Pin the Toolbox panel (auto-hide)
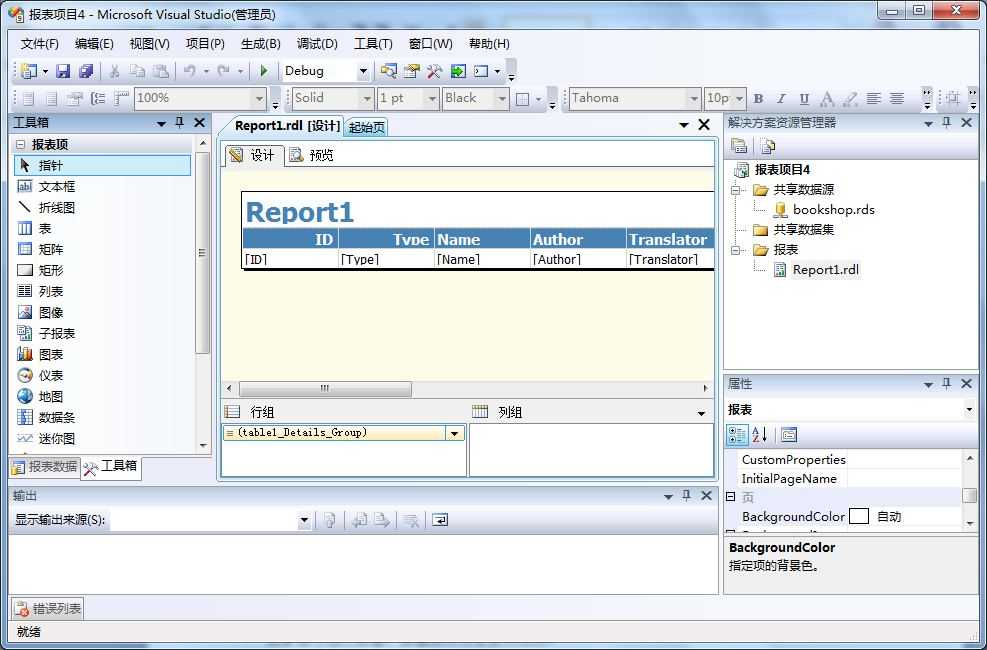 point(179,123)
